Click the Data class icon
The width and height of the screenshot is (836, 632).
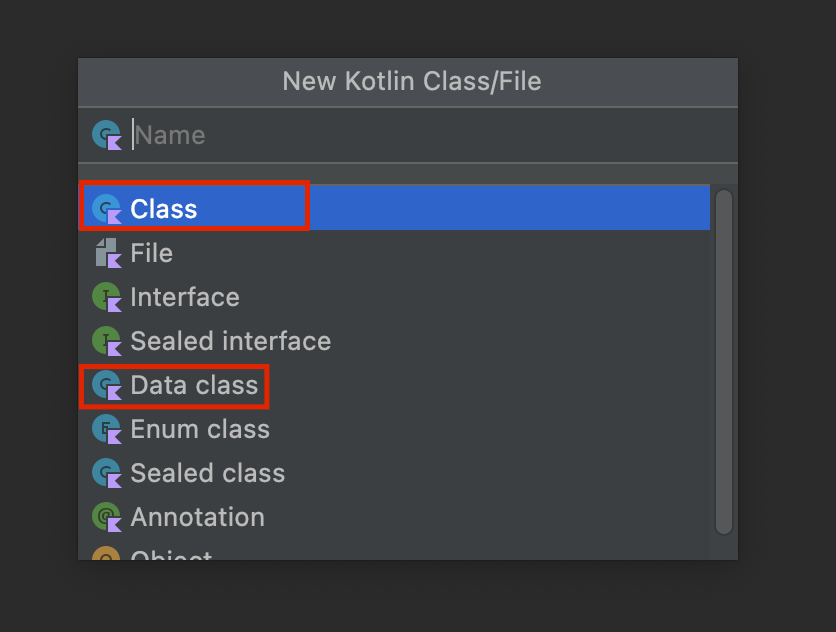click(x=107, y=385)
